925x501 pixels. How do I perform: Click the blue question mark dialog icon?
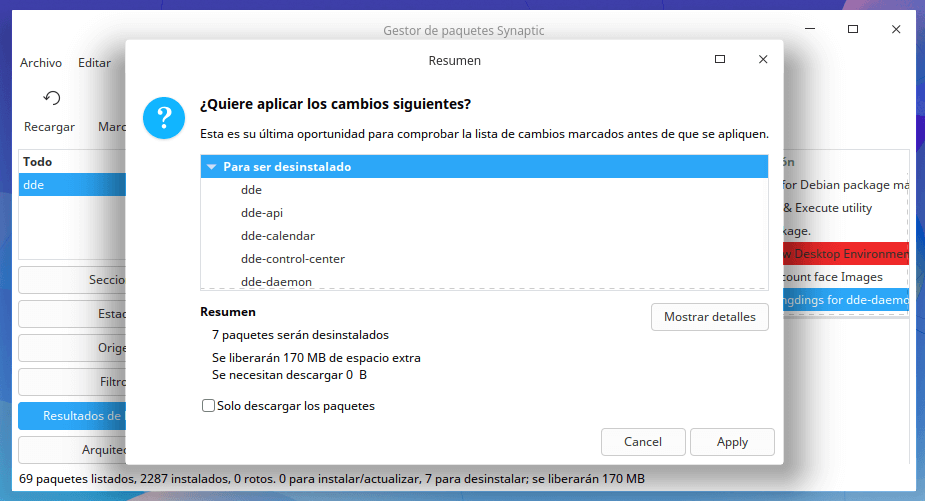click(164, 118)
